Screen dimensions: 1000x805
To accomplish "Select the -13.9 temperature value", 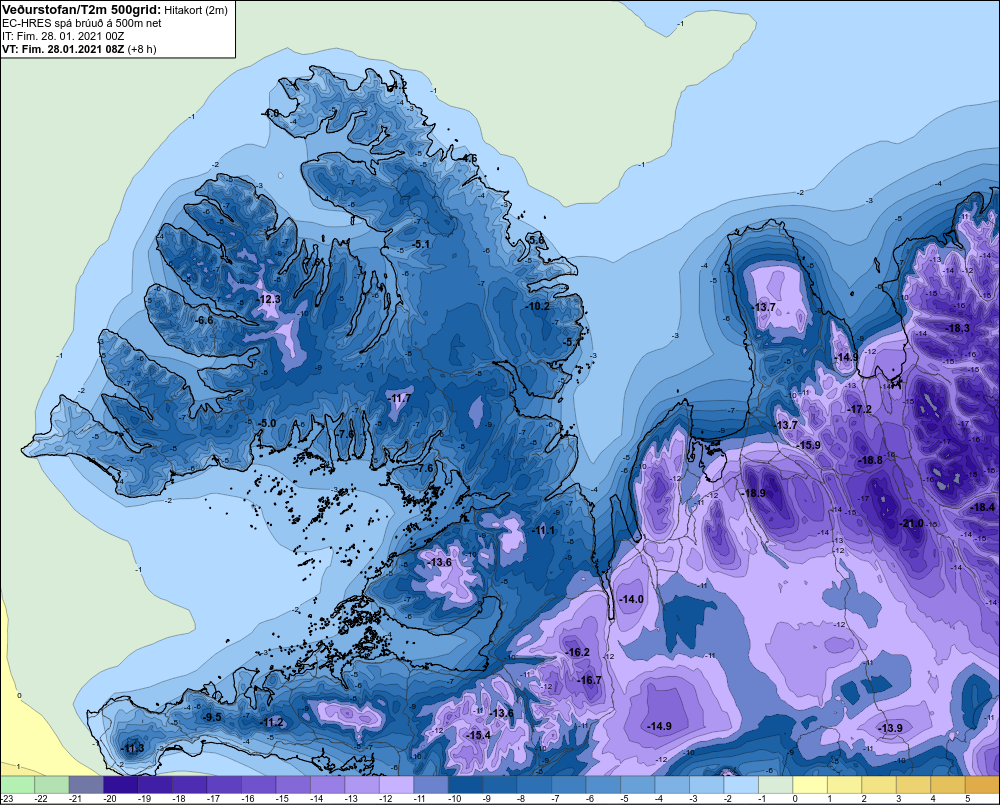I will click(891, 728).
